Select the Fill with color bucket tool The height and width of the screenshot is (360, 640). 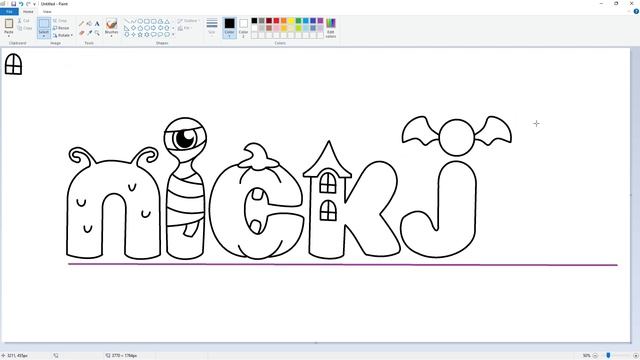point(89,23)
